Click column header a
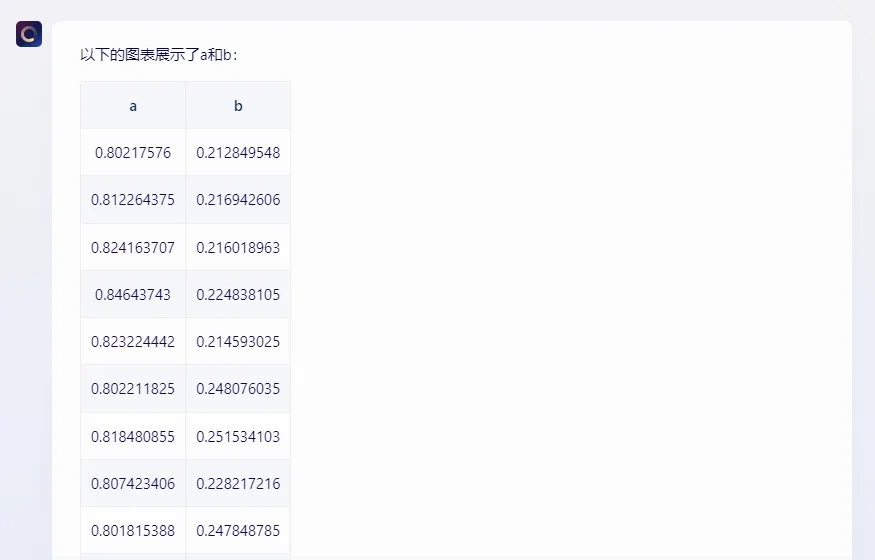This screenshot has height=560, width=875. (x=133, y=106)
